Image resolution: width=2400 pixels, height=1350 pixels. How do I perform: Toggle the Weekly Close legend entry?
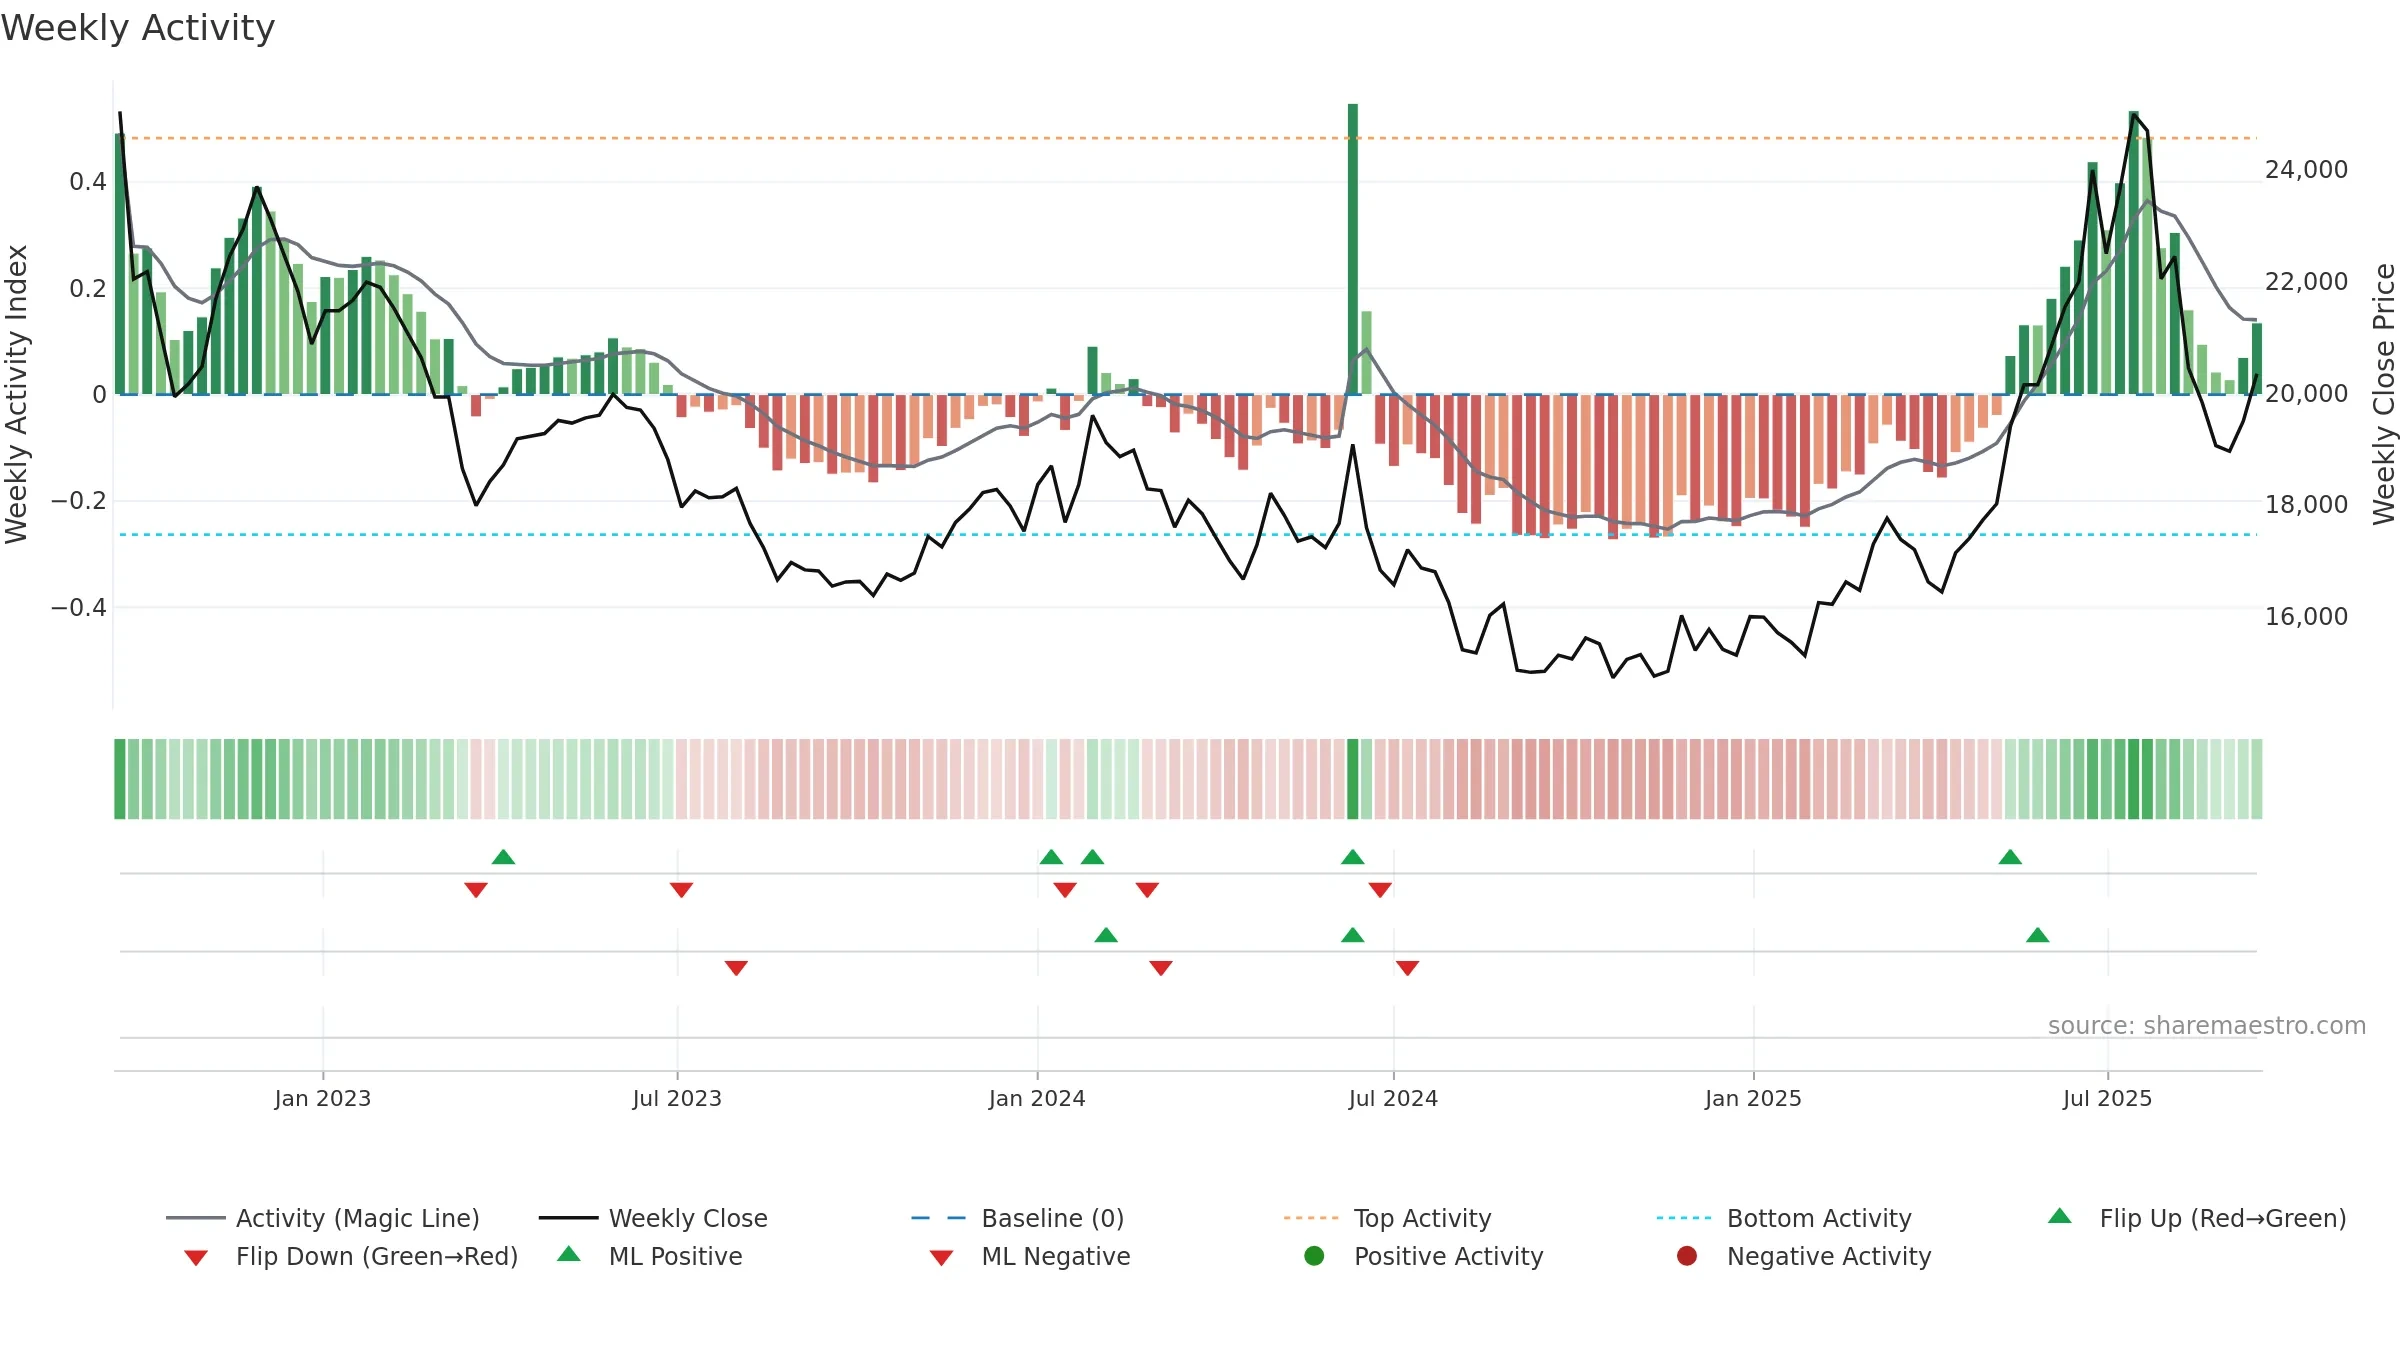tap(653, 1218)
